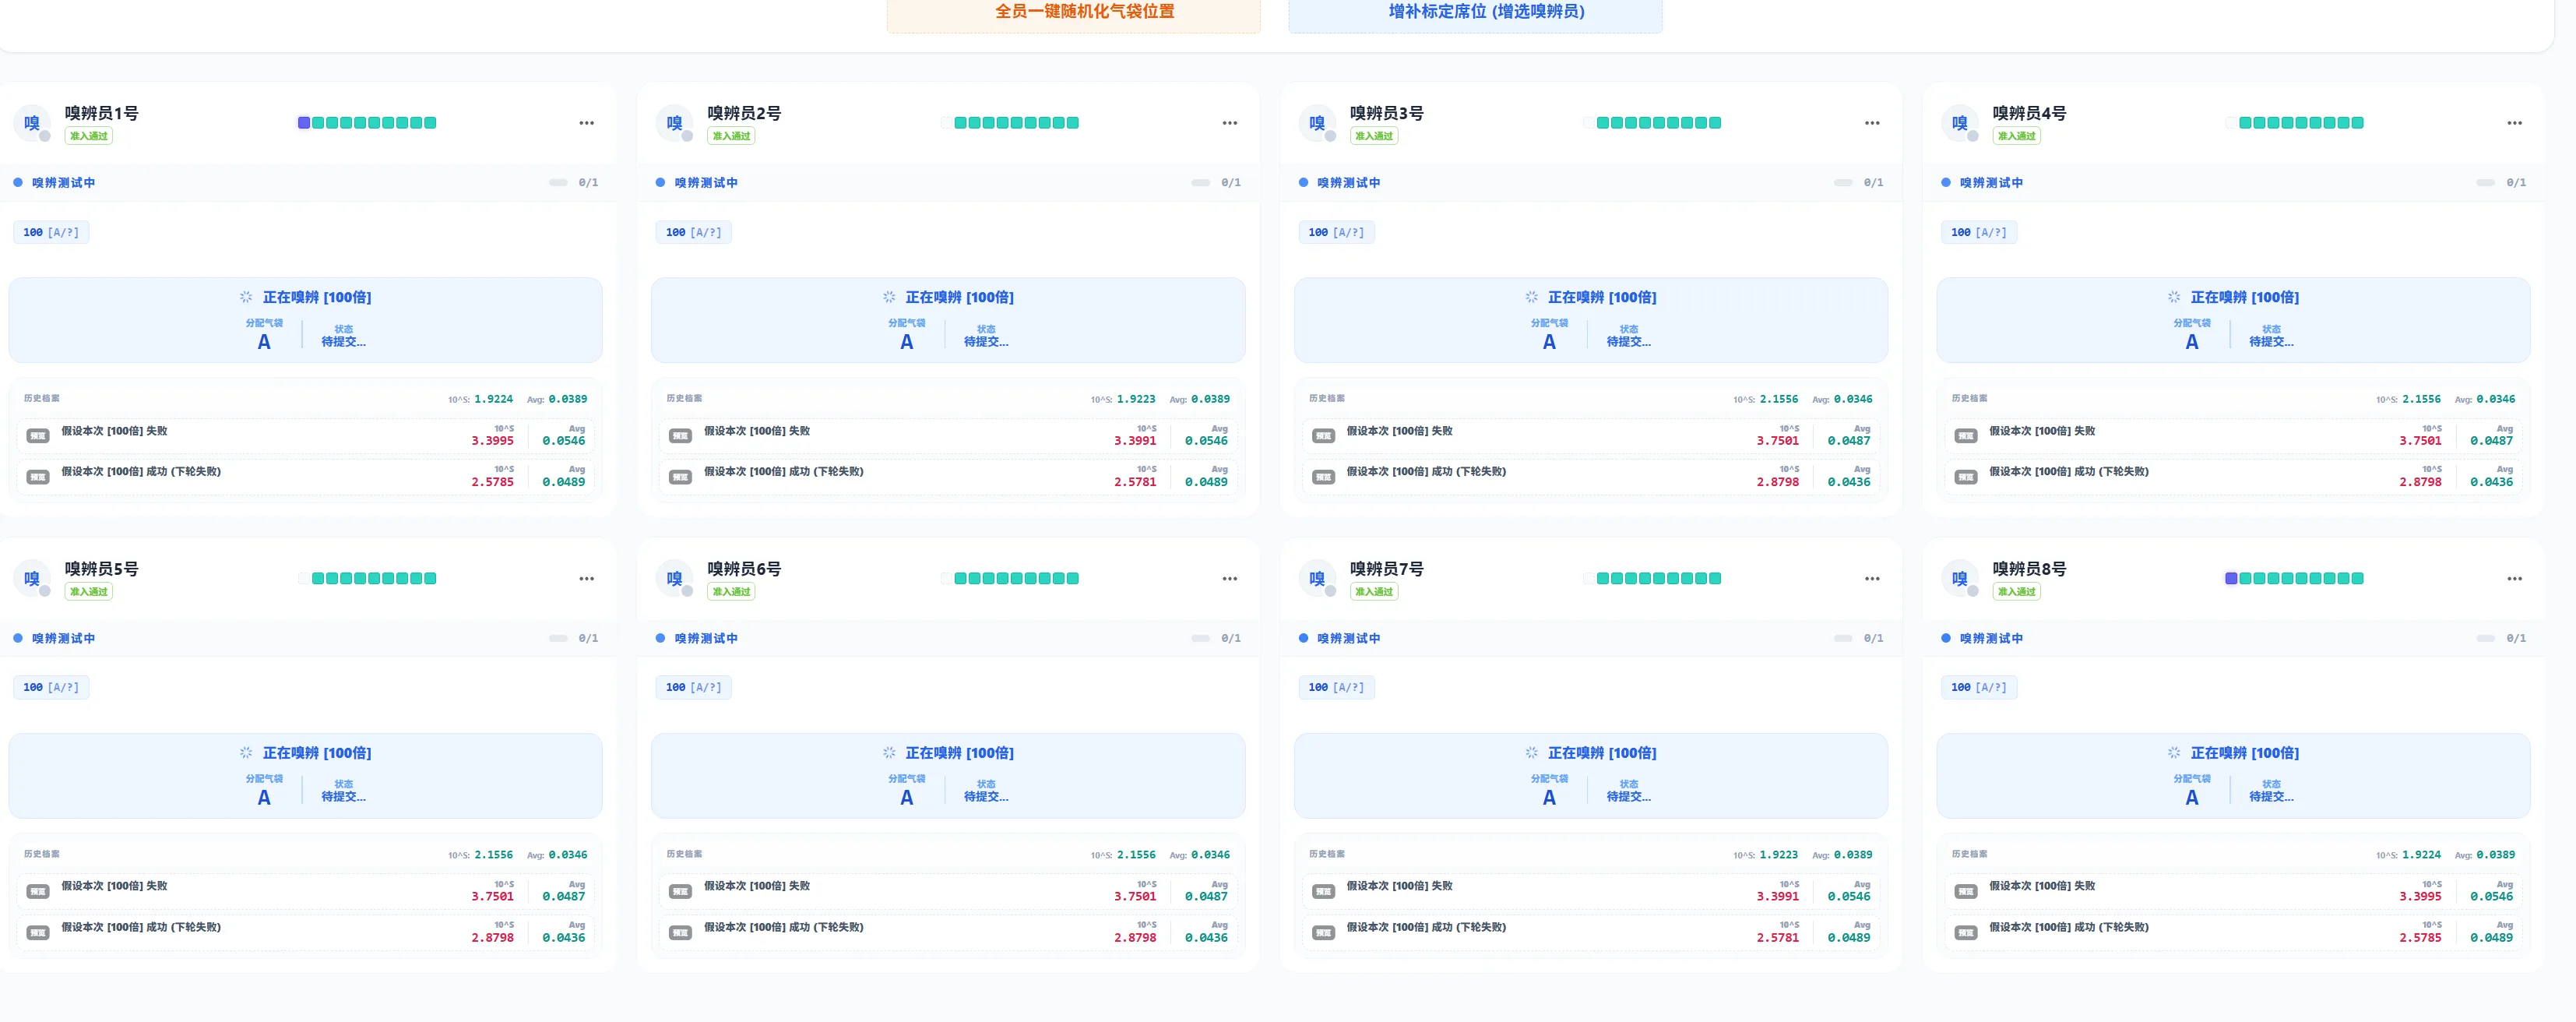Select the 100 [A/?] chip on 嗅辨员4号
The width and height of the screenshot is (2576, 1022).
tap(1979, 232)
